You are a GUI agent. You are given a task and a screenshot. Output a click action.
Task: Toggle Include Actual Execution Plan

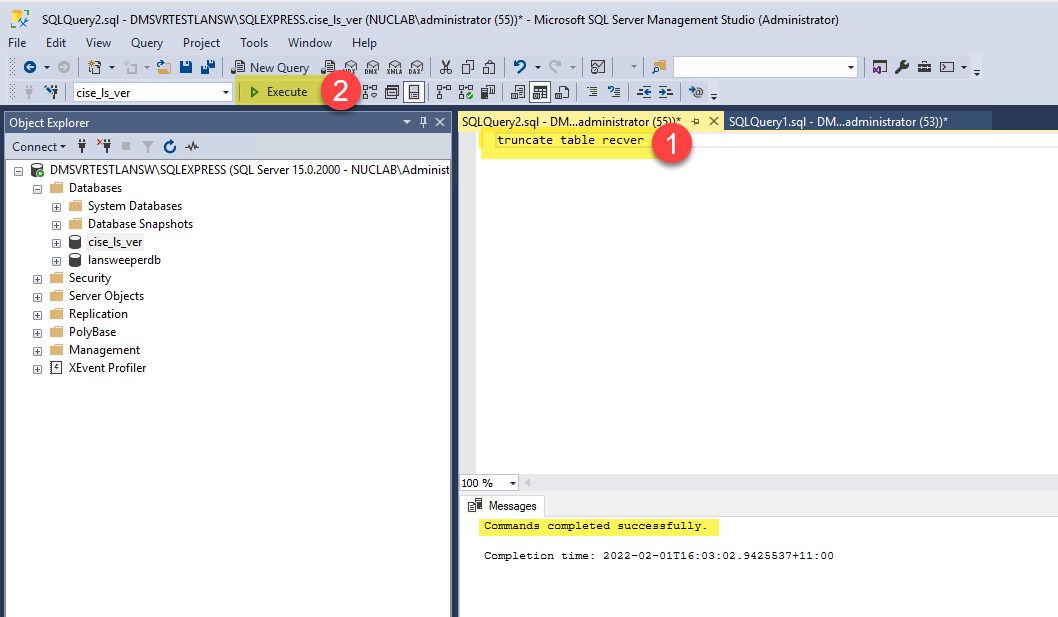[444, 92]
